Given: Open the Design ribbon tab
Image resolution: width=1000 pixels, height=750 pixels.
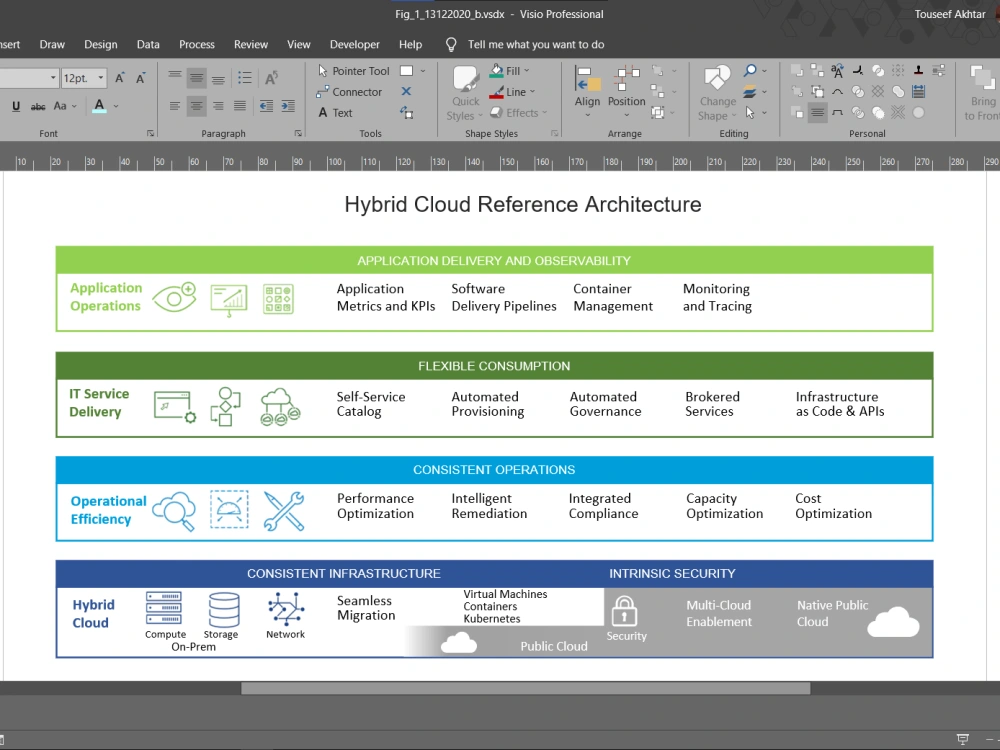Looking at the screenshot, I should [100, 44].
